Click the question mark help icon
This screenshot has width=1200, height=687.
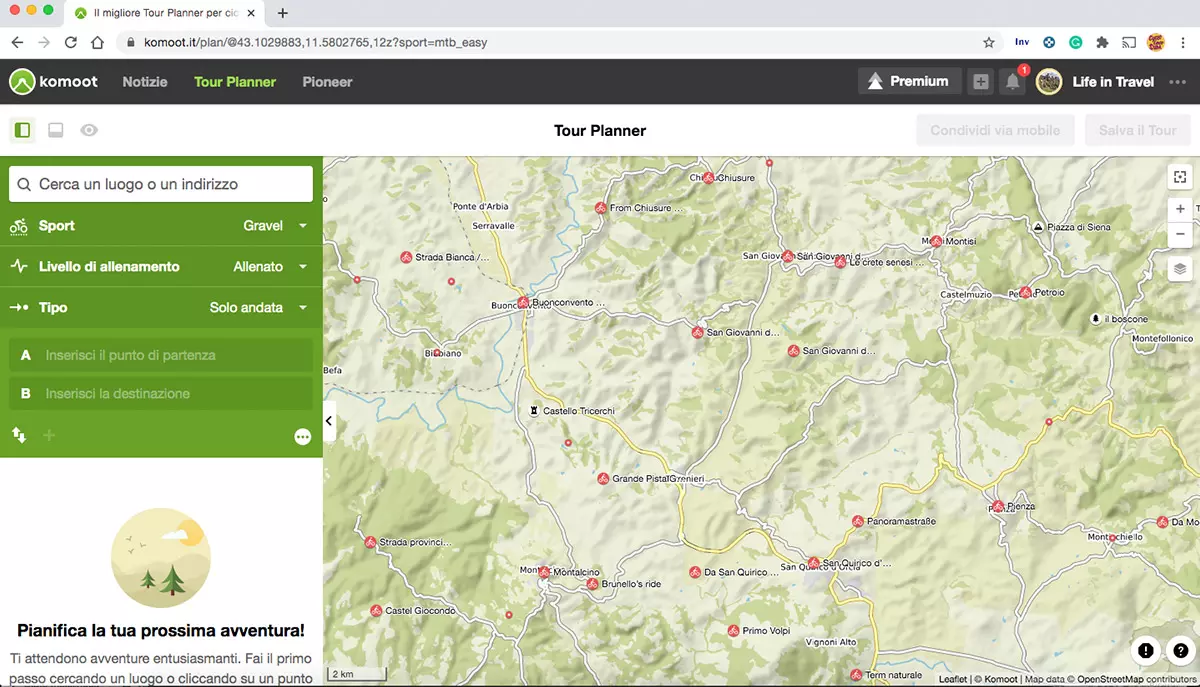click(1180, 651)
